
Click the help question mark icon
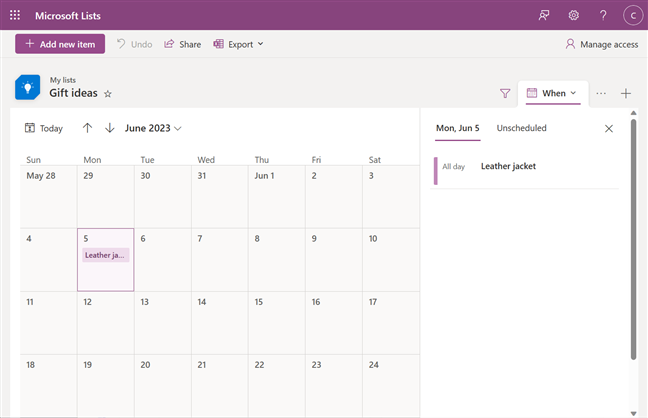point(603,15)
